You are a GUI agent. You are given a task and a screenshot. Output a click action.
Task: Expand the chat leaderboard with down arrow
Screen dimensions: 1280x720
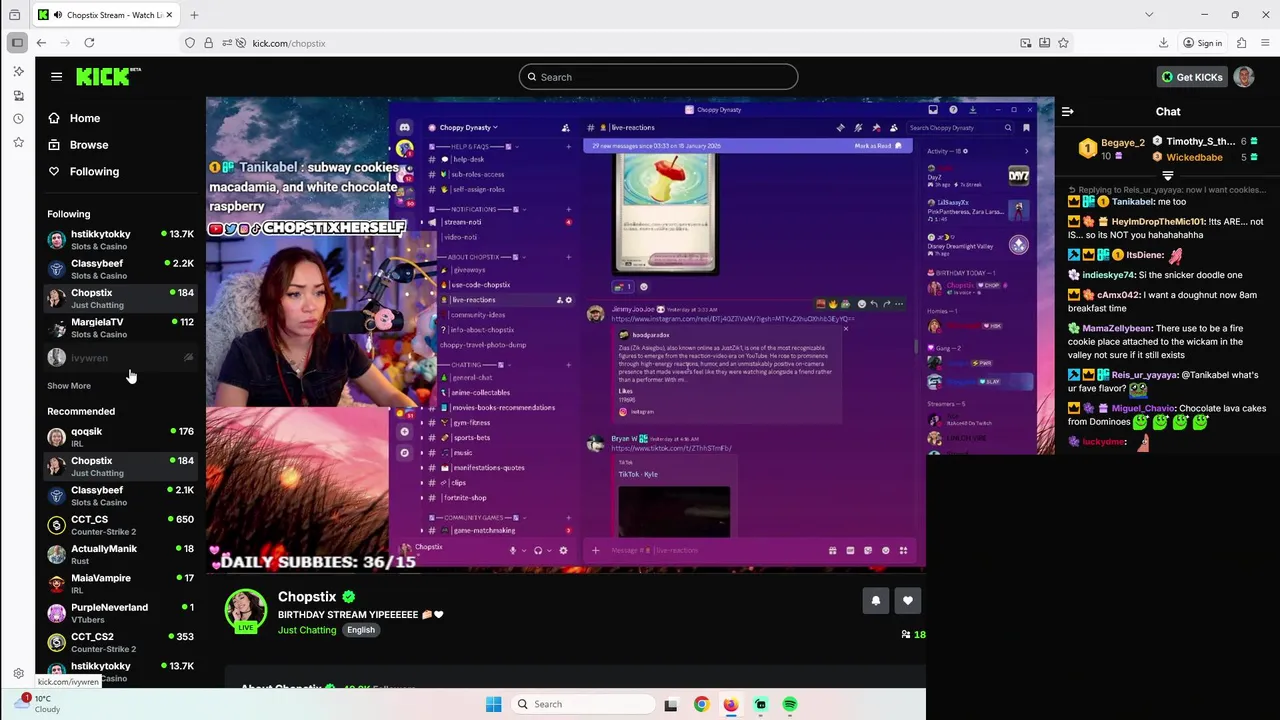[x=1167, y=175]
